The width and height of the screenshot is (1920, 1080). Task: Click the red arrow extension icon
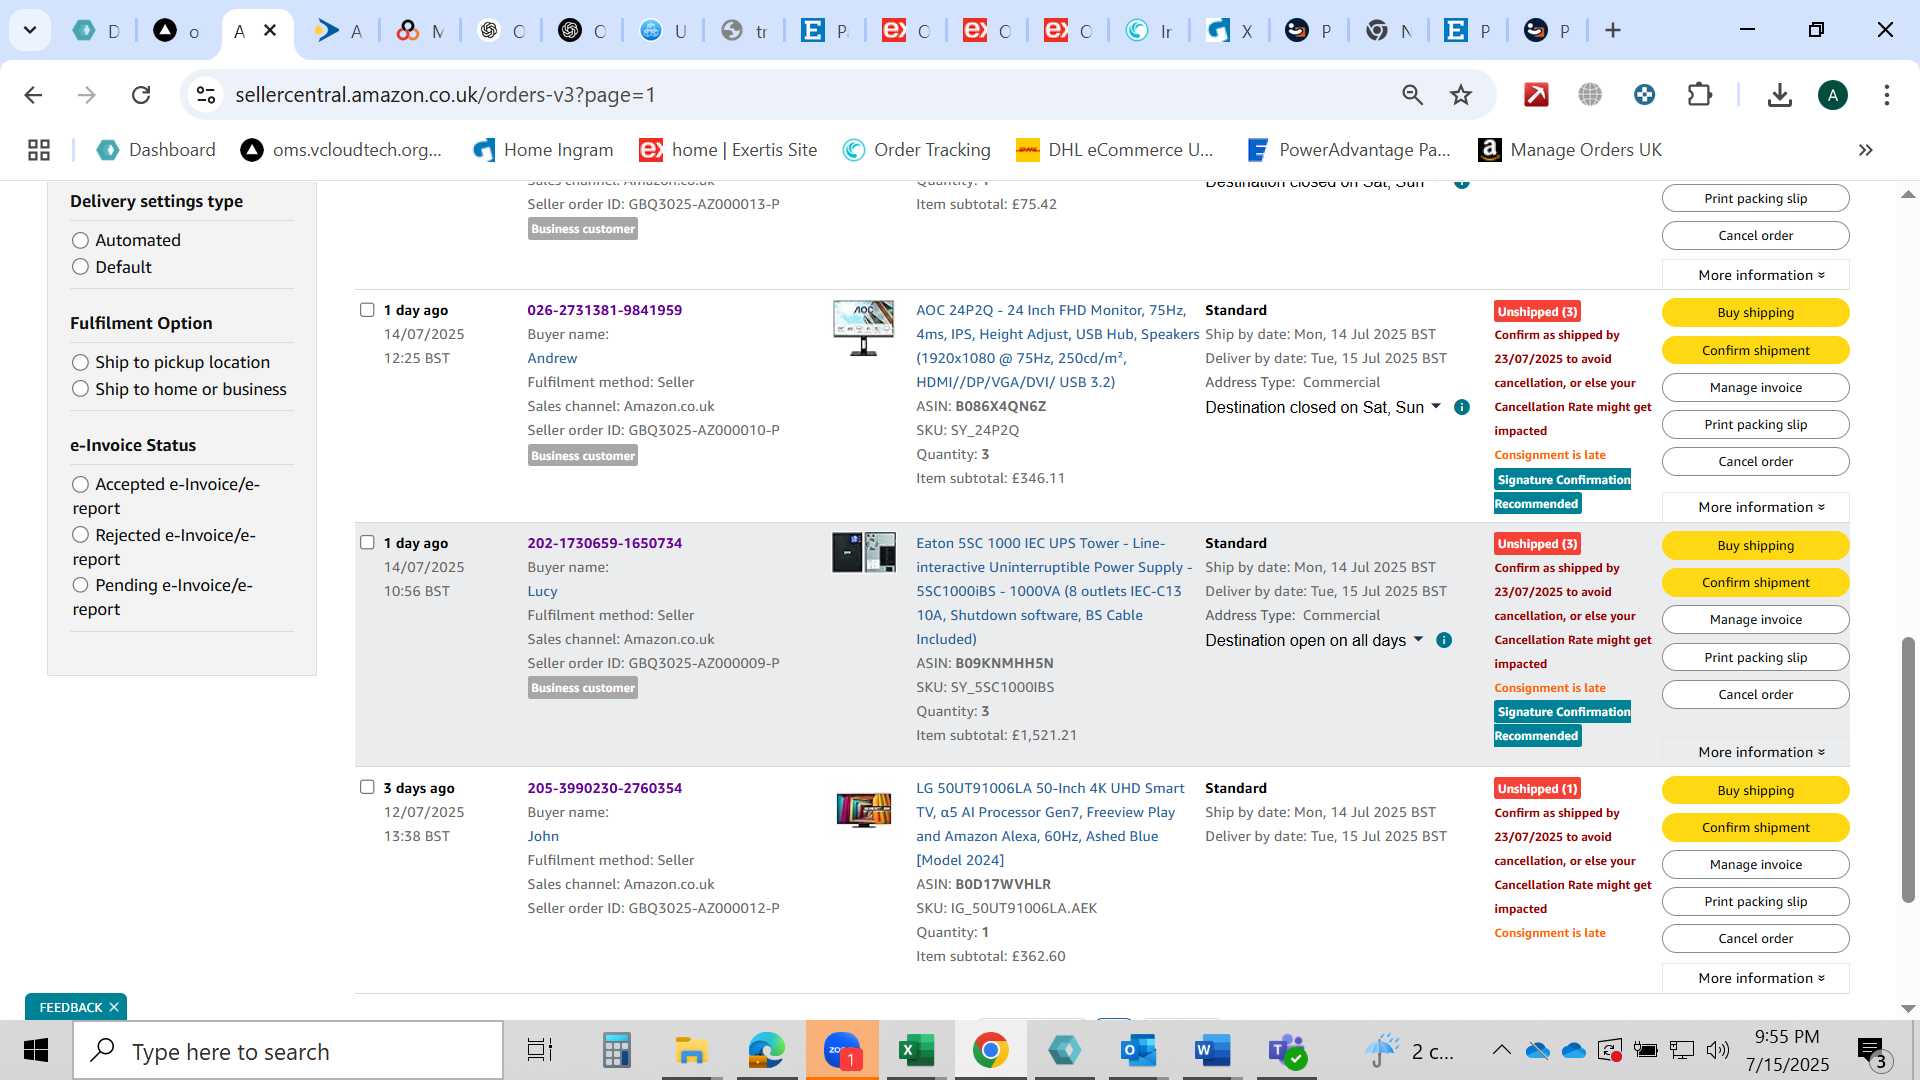point(1536,95)
